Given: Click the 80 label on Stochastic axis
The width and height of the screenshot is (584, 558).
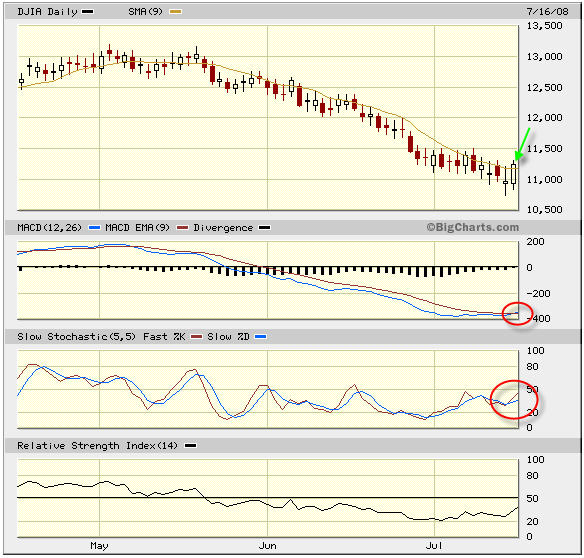Looking at the screenshot, I should point(532,367).
